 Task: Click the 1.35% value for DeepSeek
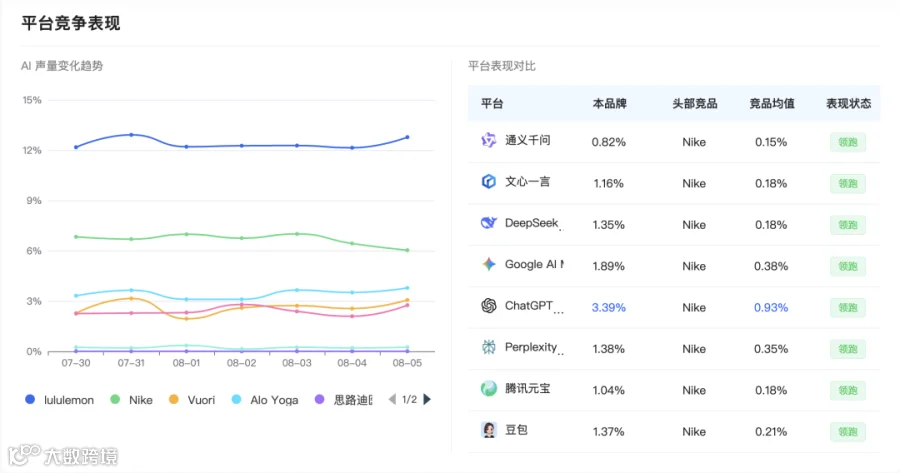pos(609,225)
